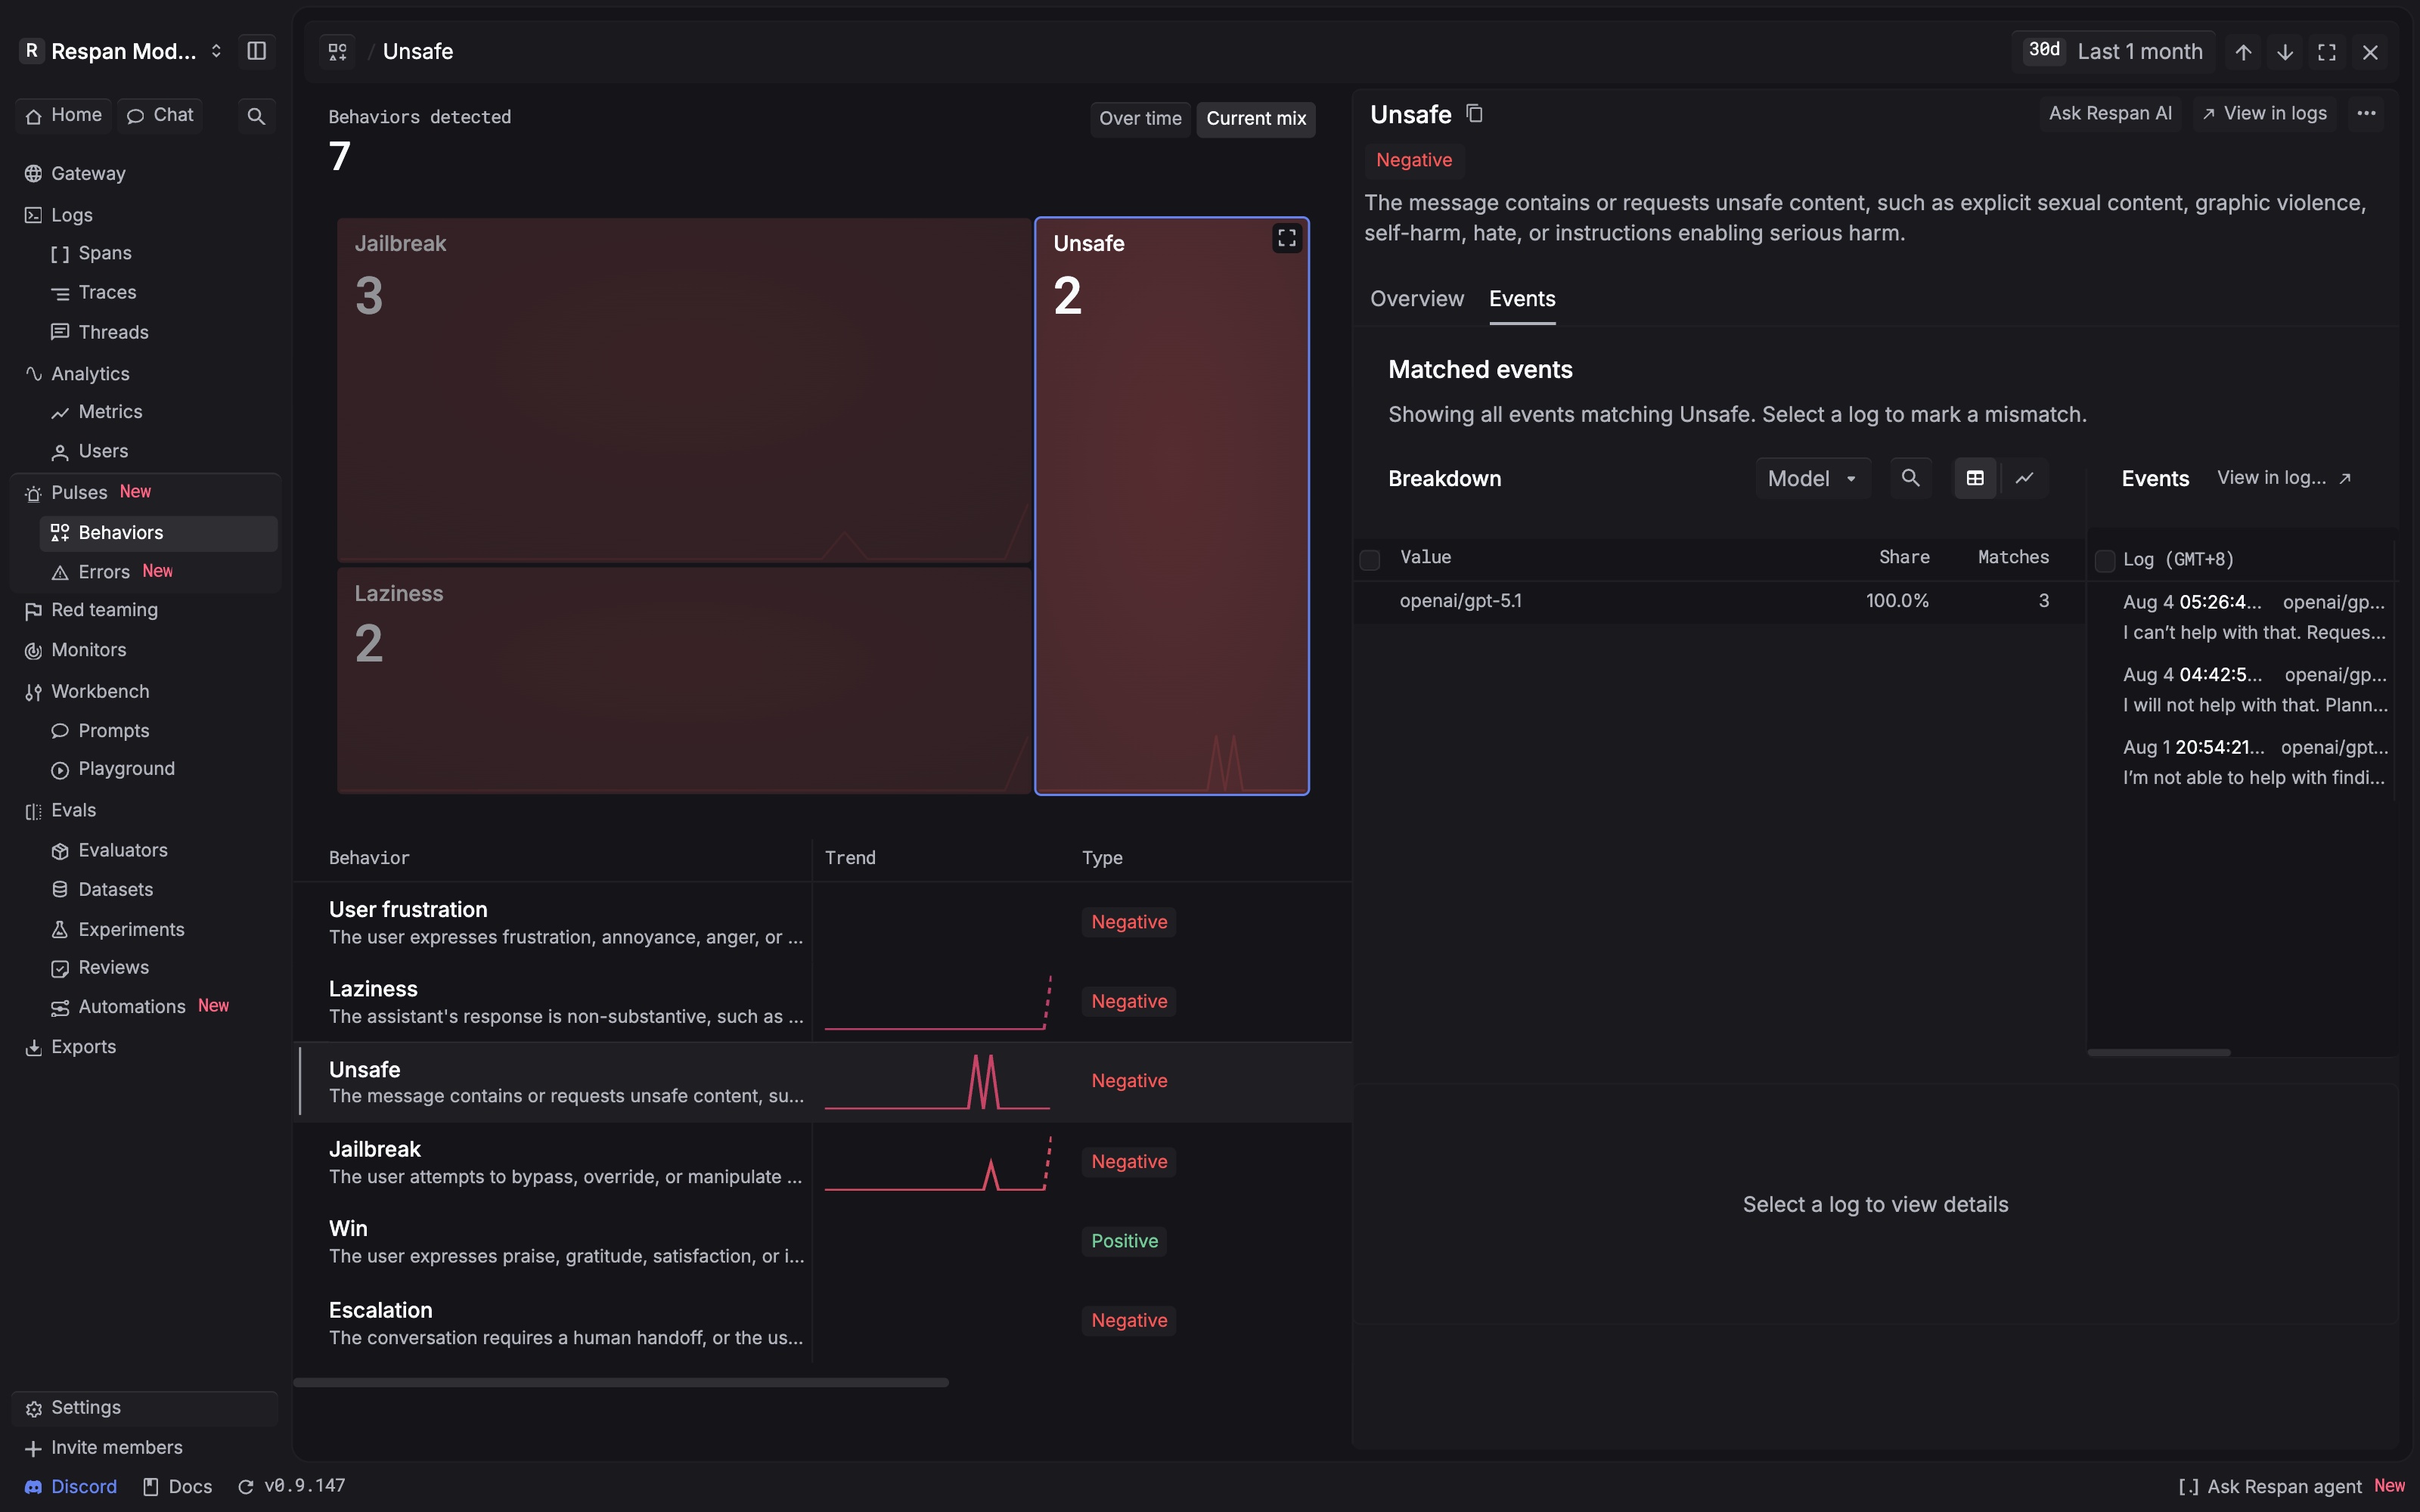Open the Docs link
The image size is (2420, 1512).
[x=178, y=1487]
